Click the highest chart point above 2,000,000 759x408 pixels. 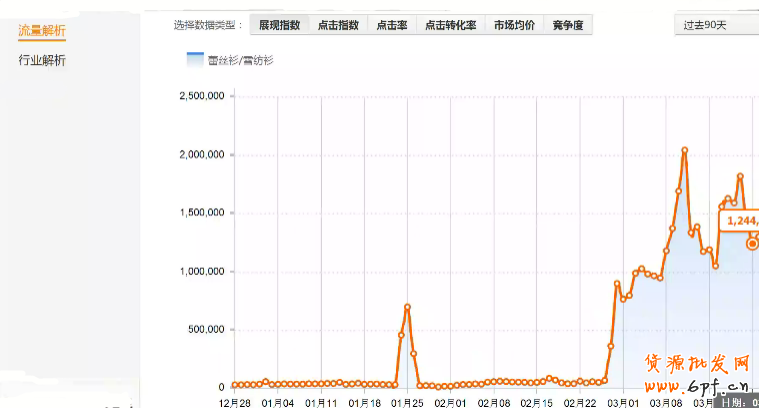684,150
